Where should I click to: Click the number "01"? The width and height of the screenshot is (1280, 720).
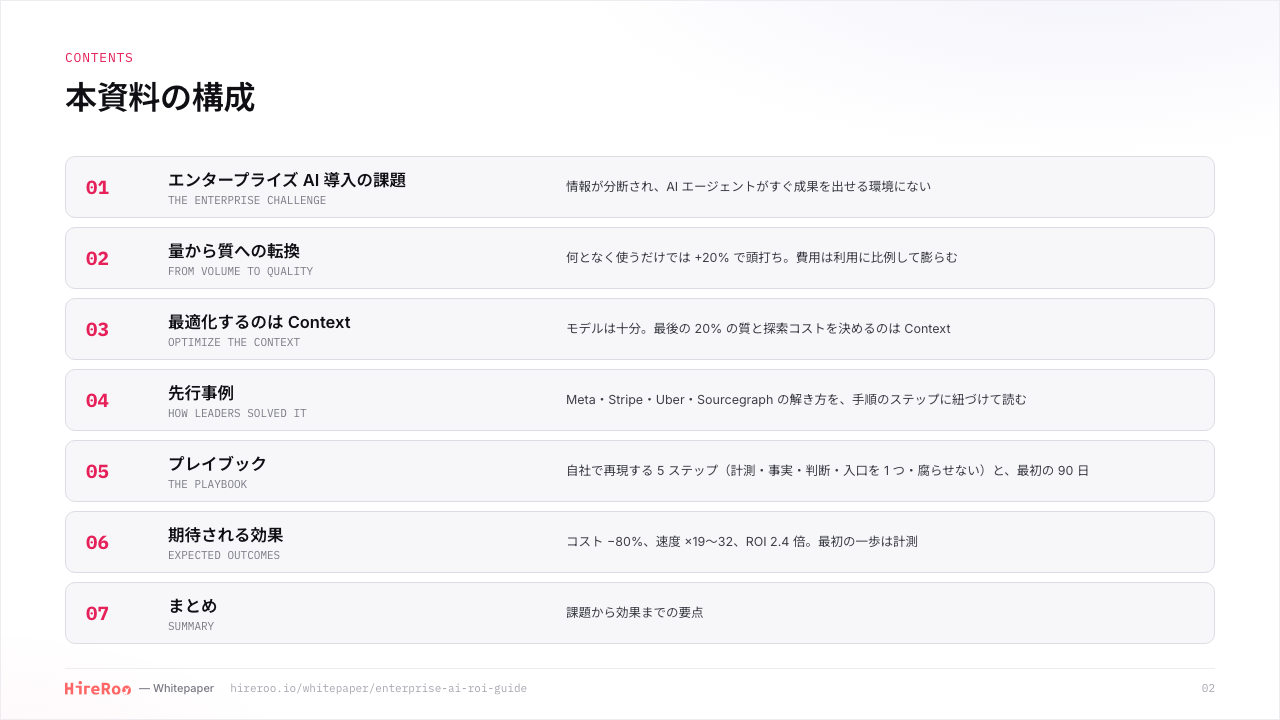(97, 188)
